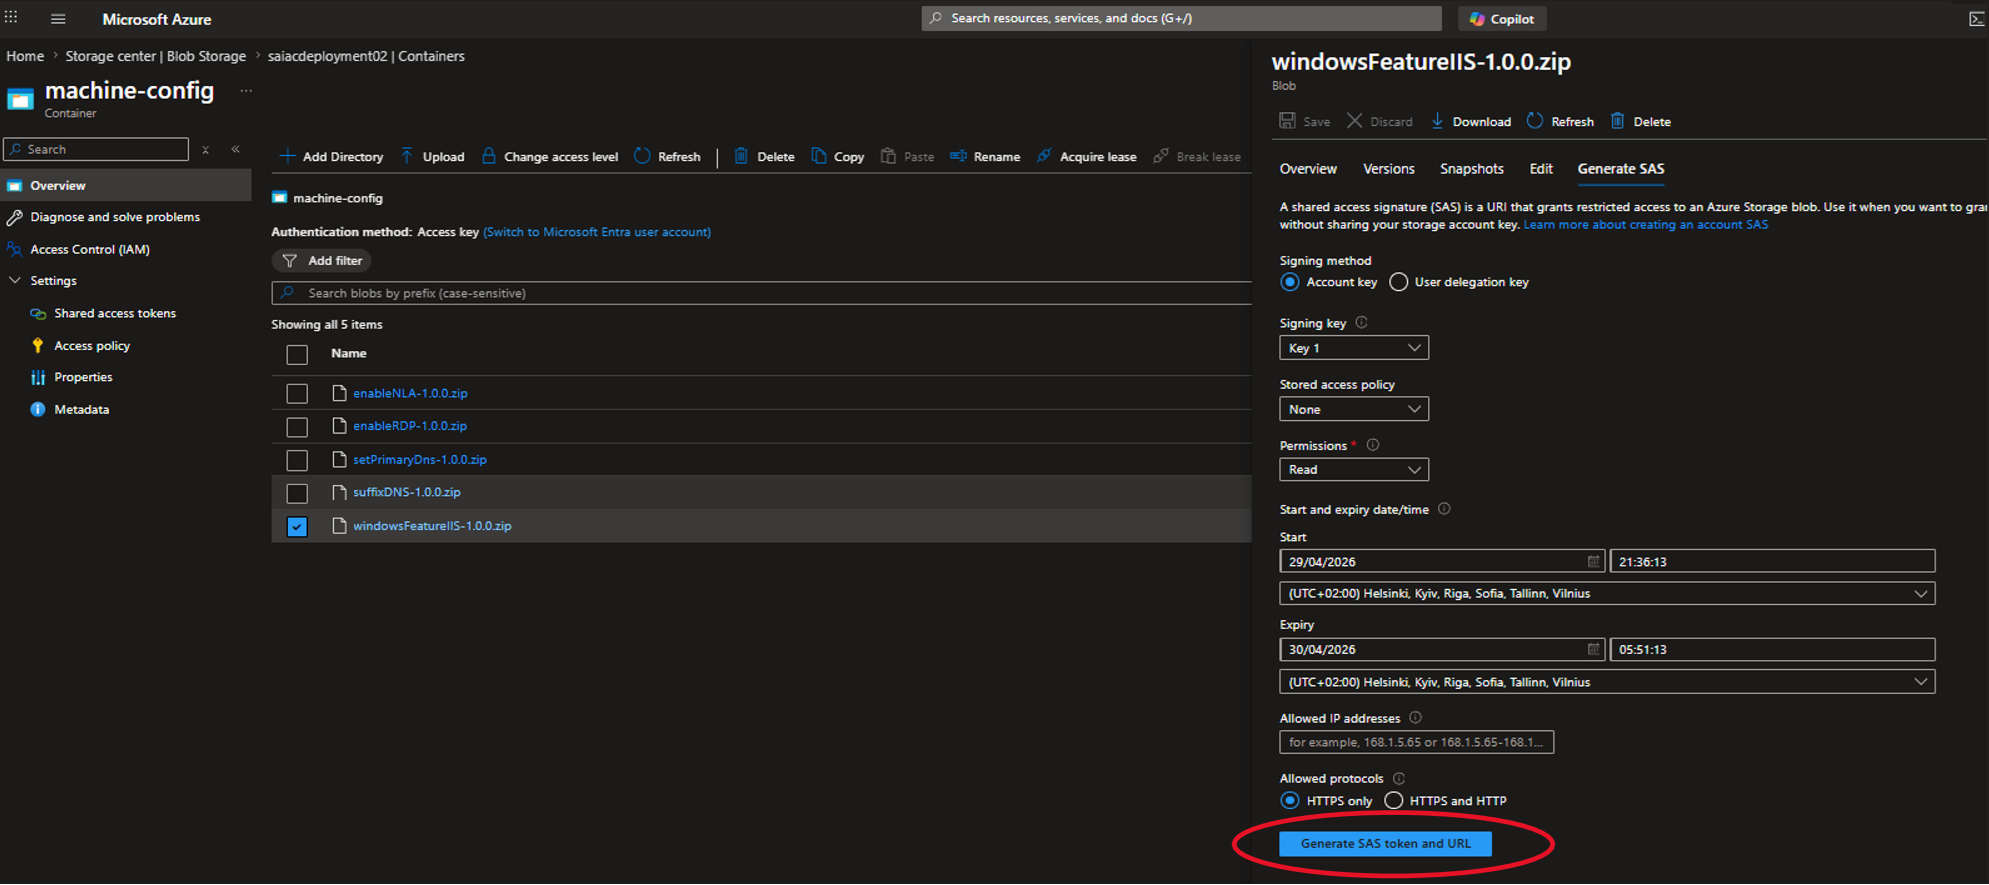Click the Acquire lease icon

pos(1044,156)
